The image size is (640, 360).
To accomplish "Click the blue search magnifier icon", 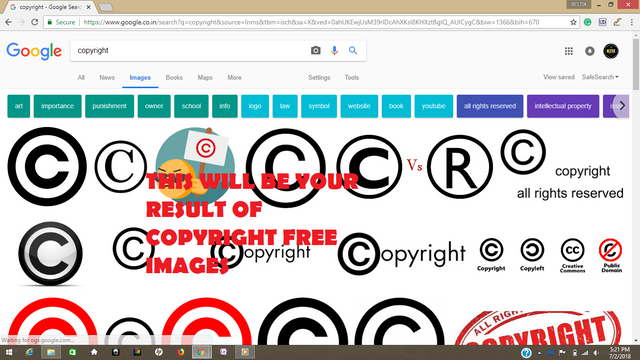I will coord(353,51).
